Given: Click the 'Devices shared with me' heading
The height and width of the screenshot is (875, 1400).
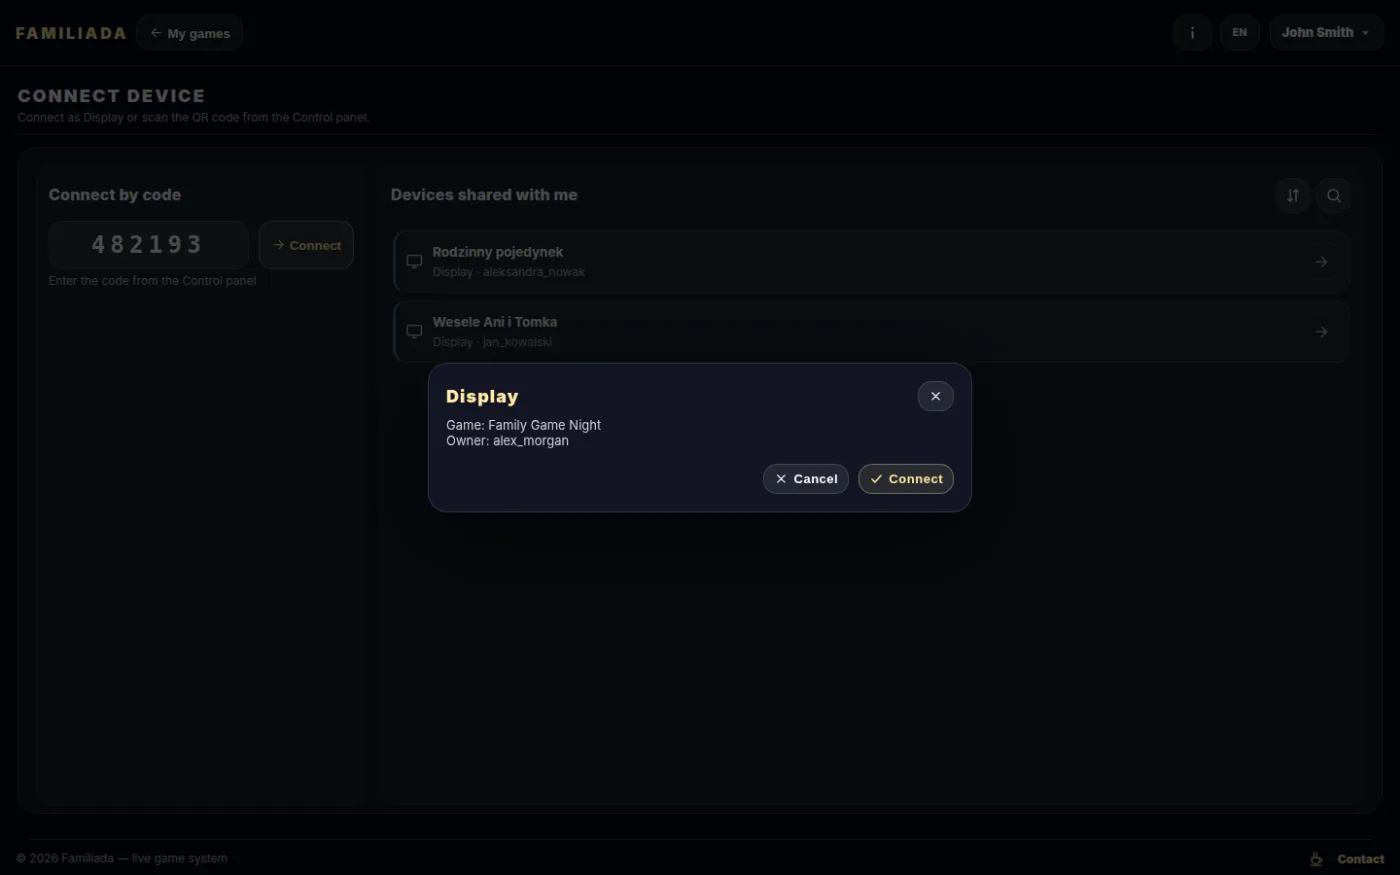Looking at the screenshot, I should tap(484, 195).
